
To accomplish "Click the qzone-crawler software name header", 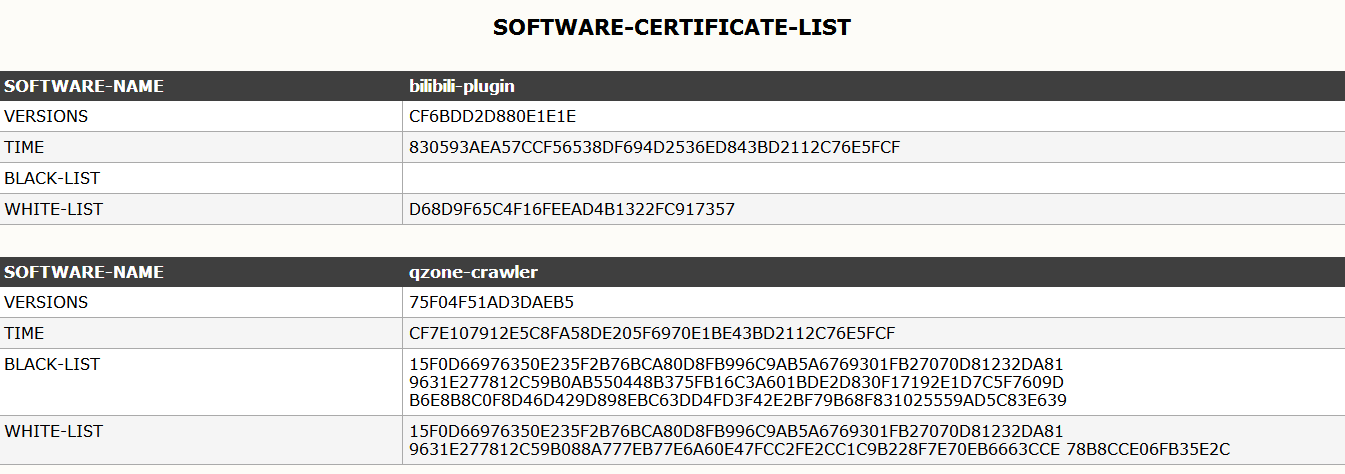I will [474, 272].
